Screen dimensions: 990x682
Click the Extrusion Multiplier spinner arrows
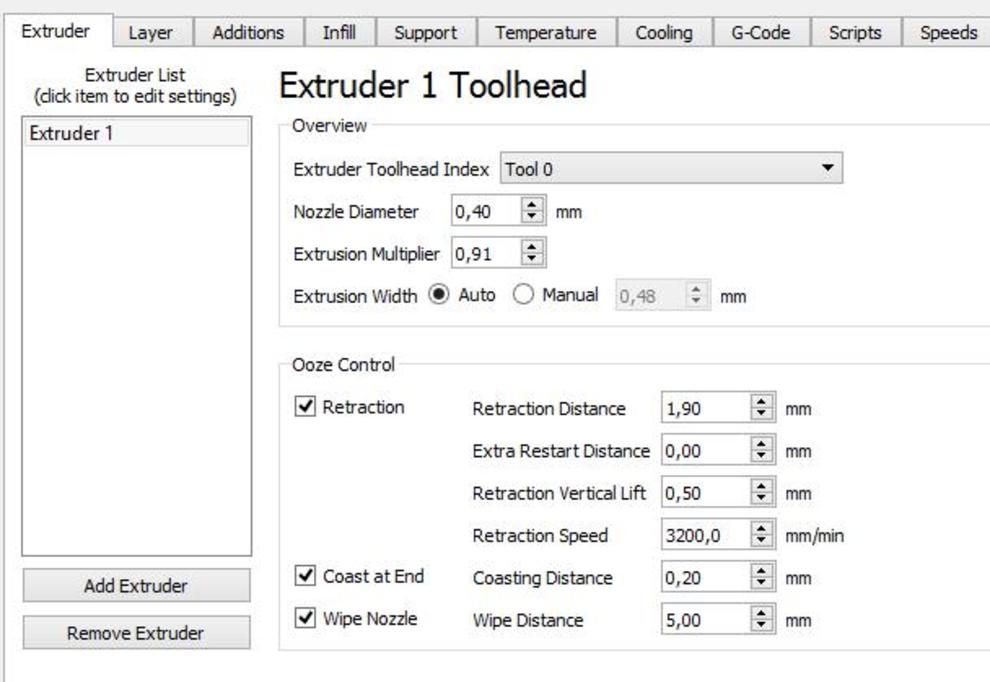pyautogui.click(x=532, y=254)
